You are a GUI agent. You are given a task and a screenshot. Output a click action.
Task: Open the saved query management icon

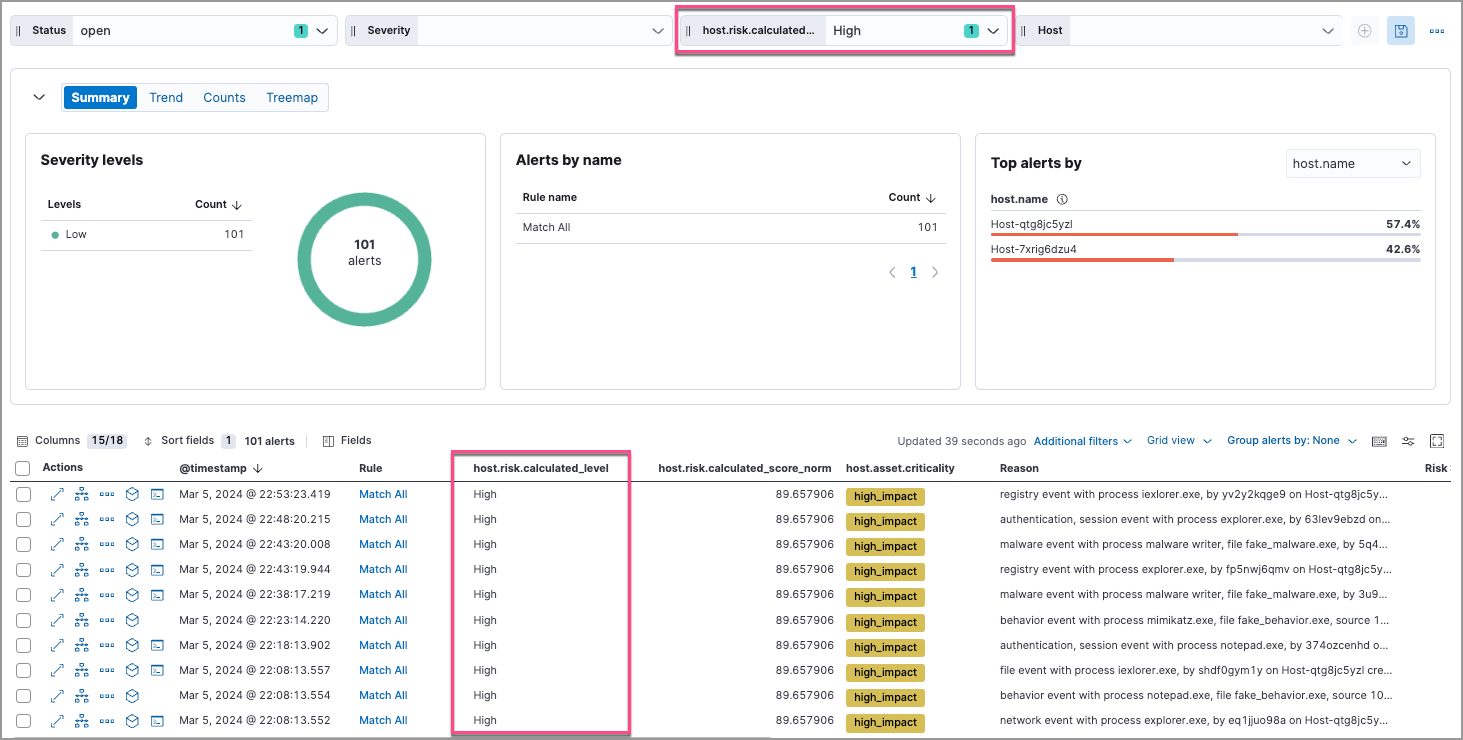click(x=1400, y=30)
